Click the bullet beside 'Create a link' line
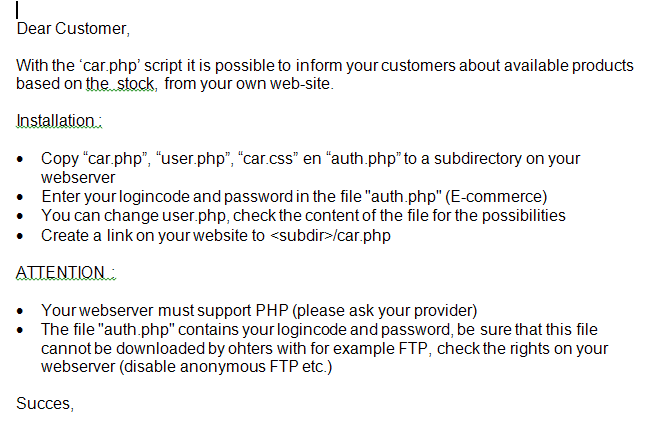The height and width of the screenshot is (445, 650). click(x=22, y=237)
